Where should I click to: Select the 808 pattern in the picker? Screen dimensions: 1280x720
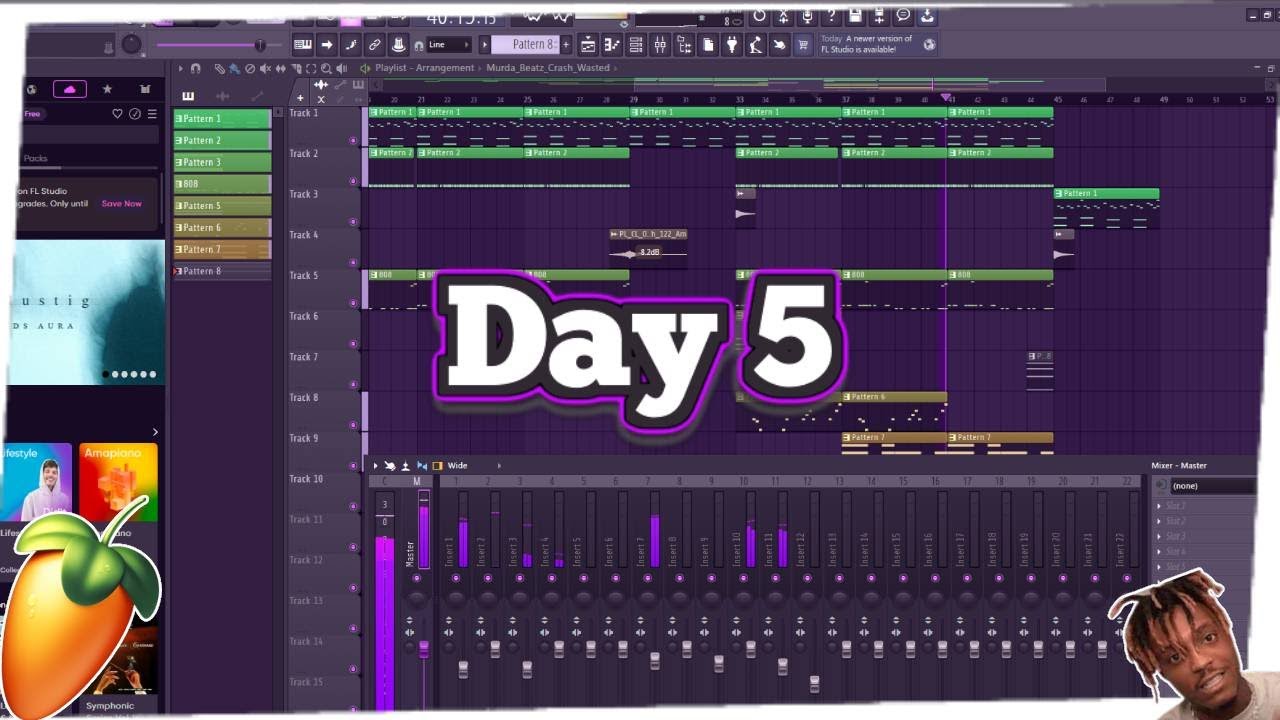click(222, 184)
